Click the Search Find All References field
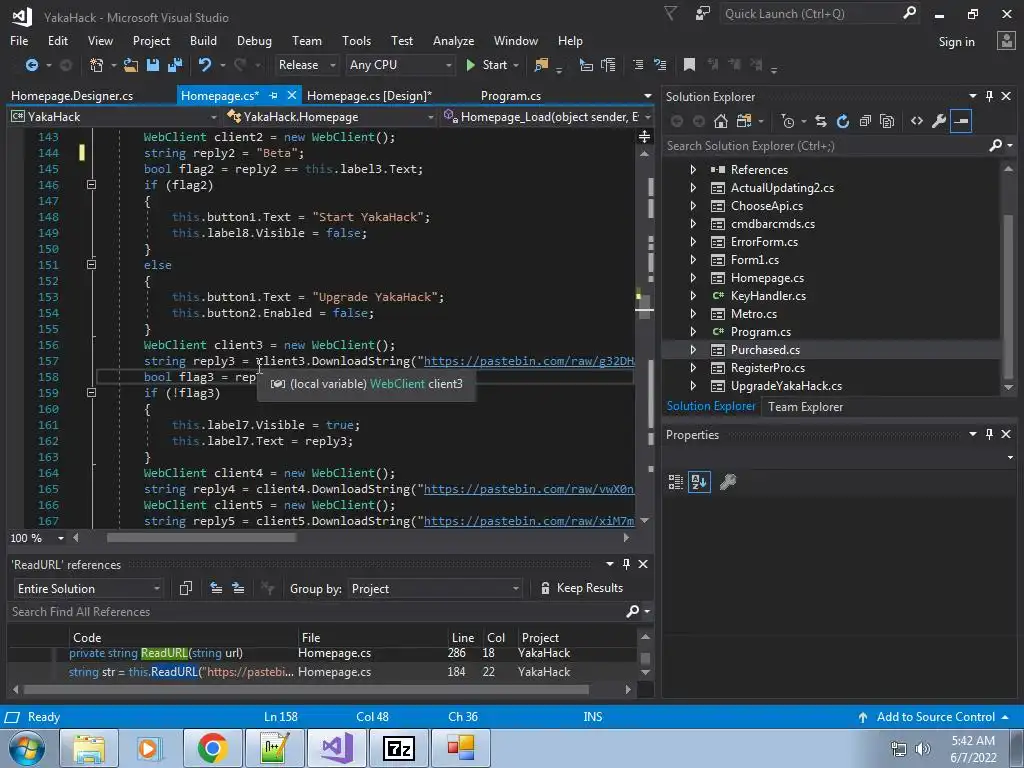1024x768 pixels. point(317,612)
